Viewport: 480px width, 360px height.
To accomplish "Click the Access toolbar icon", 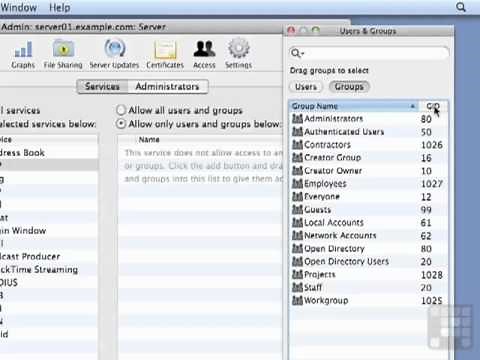I will 204,54.
